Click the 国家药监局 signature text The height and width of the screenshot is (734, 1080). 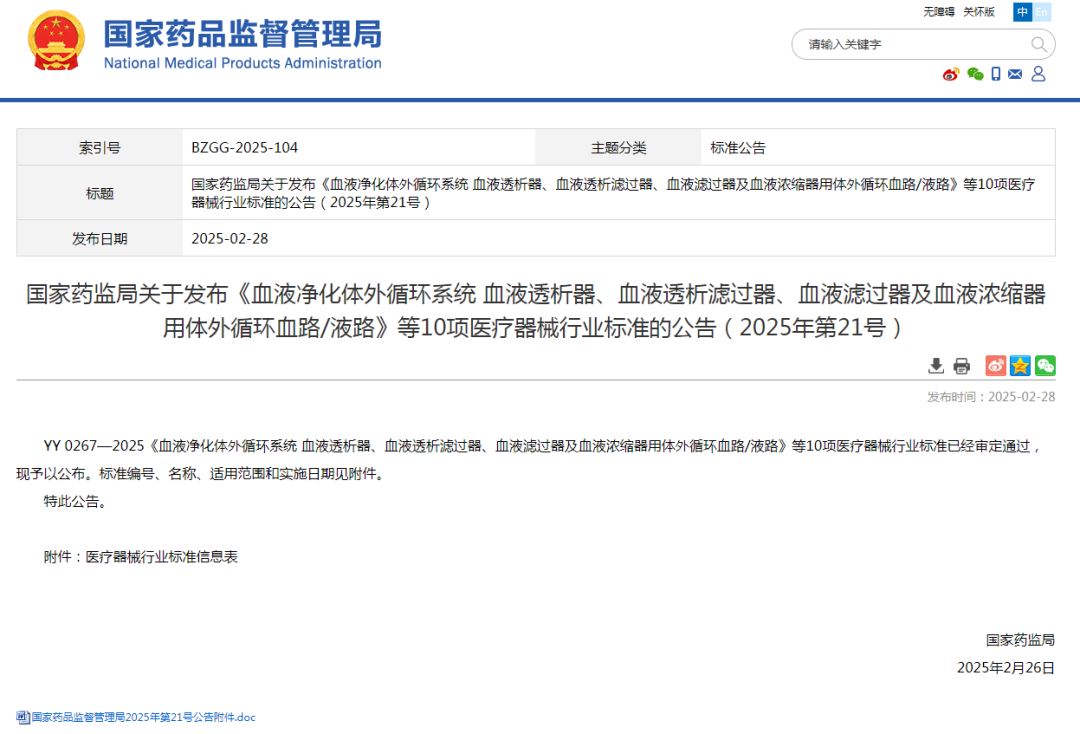[1020, 640]
